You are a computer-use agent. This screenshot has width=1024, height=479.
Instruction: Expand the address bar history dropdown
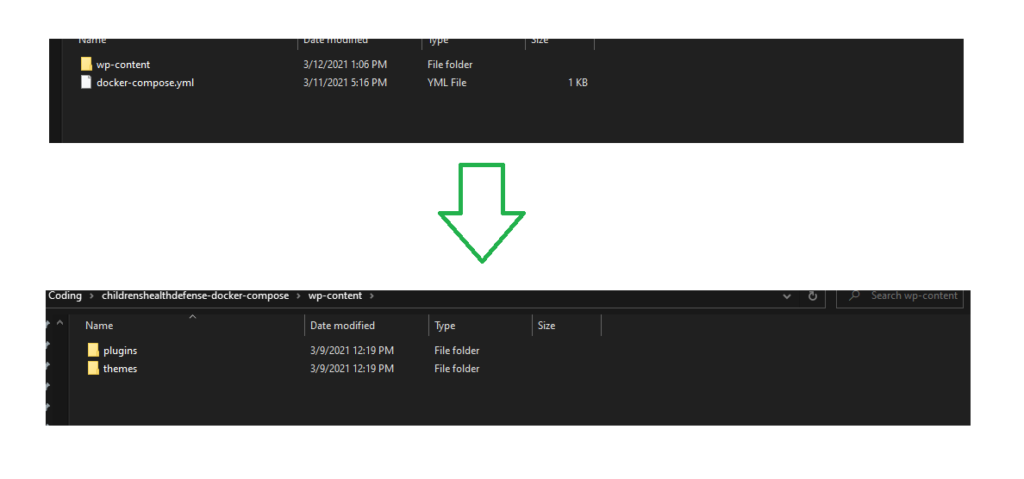(788, 296)
